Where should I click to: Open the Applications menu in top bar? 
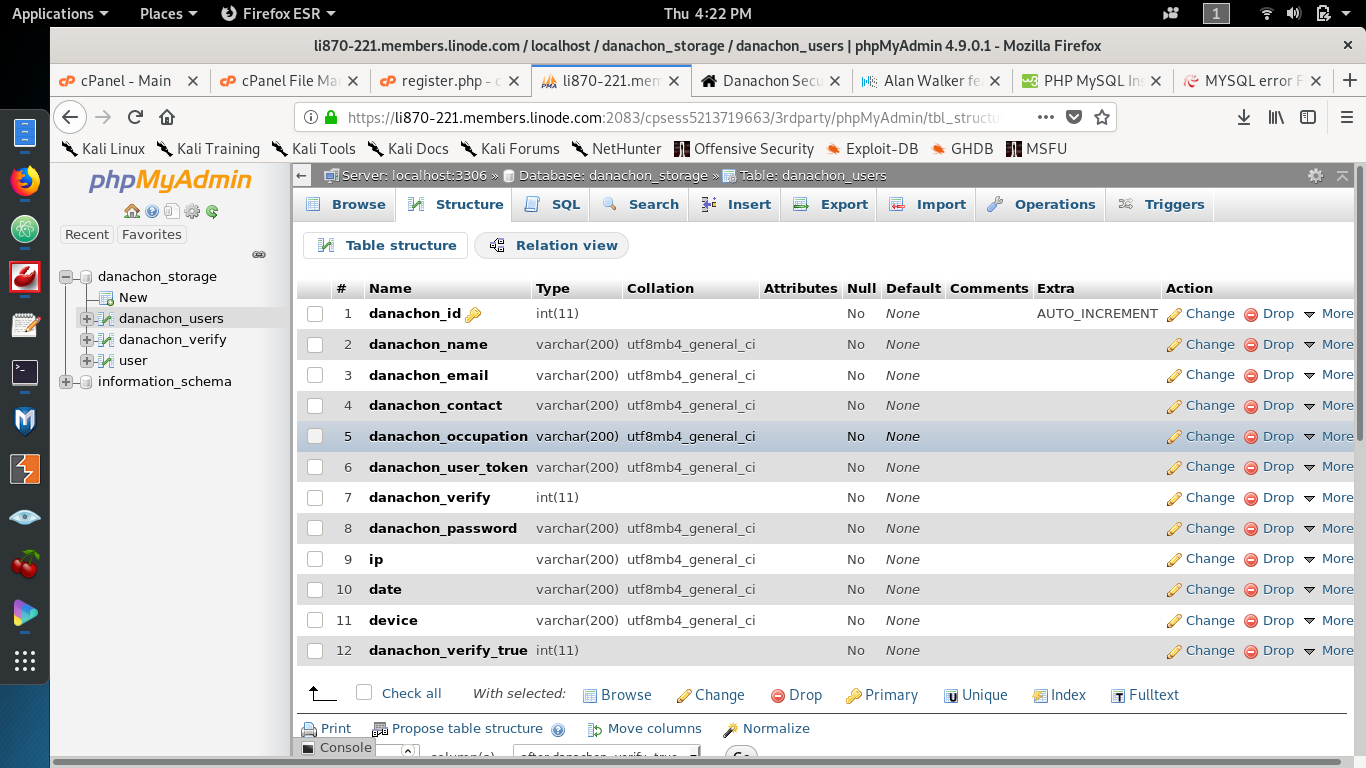(x=60, y=13)
